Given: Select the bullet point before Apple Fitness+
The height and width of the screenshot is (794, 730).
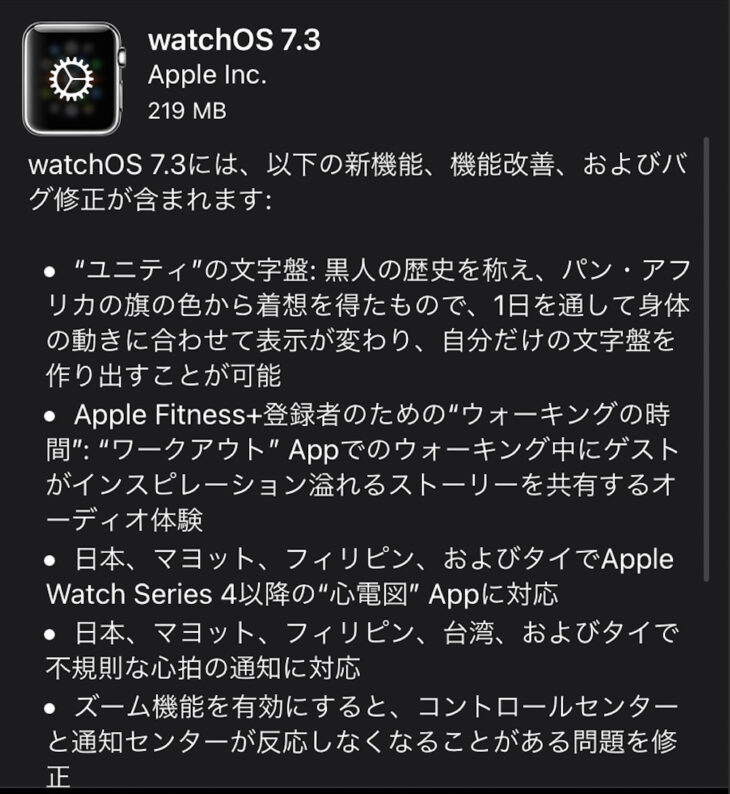Looking at the screenshot, I should coord(50,416).
